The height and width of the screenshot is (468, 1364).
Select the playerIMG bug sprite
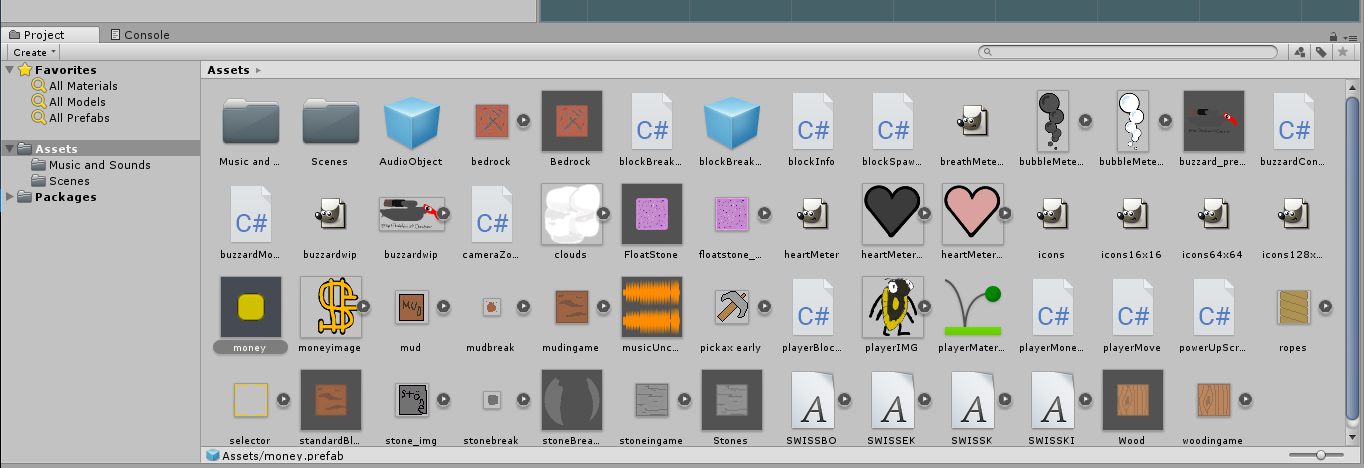click(x=892, y=307)
